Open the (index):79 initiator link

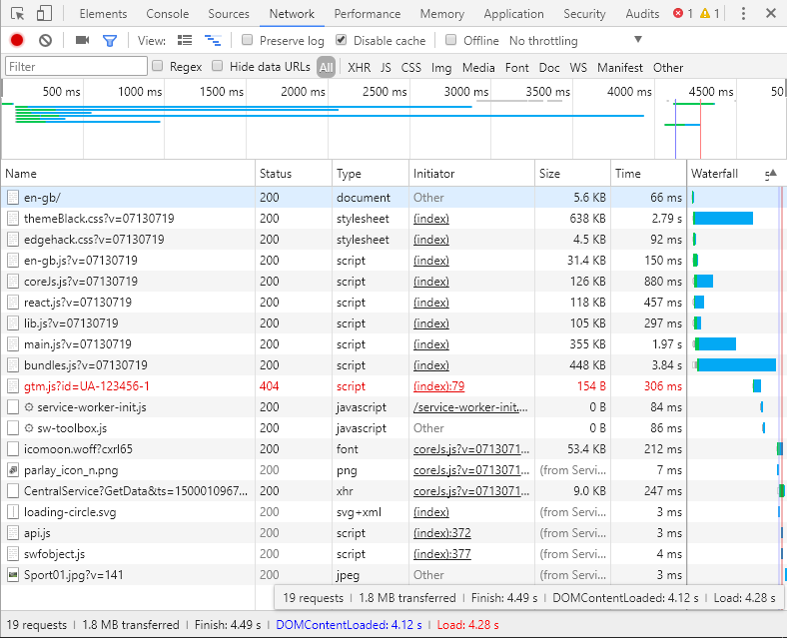(x=439, y=386)
